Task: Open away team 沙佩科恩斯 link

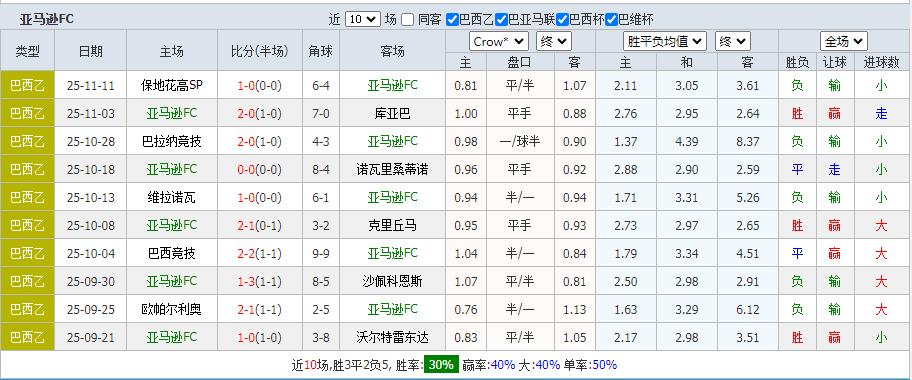Action: (393, 282)
